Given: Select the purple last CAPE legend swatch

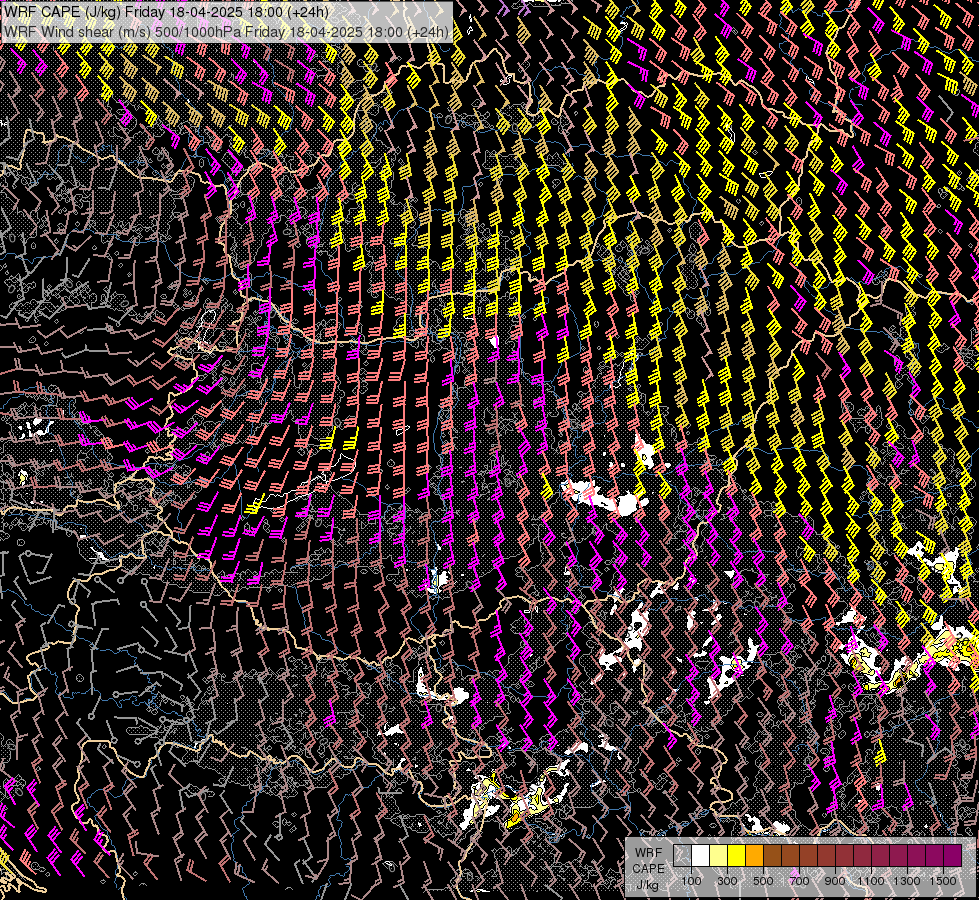Looking at the screenshot, I should tap(953, 855).
